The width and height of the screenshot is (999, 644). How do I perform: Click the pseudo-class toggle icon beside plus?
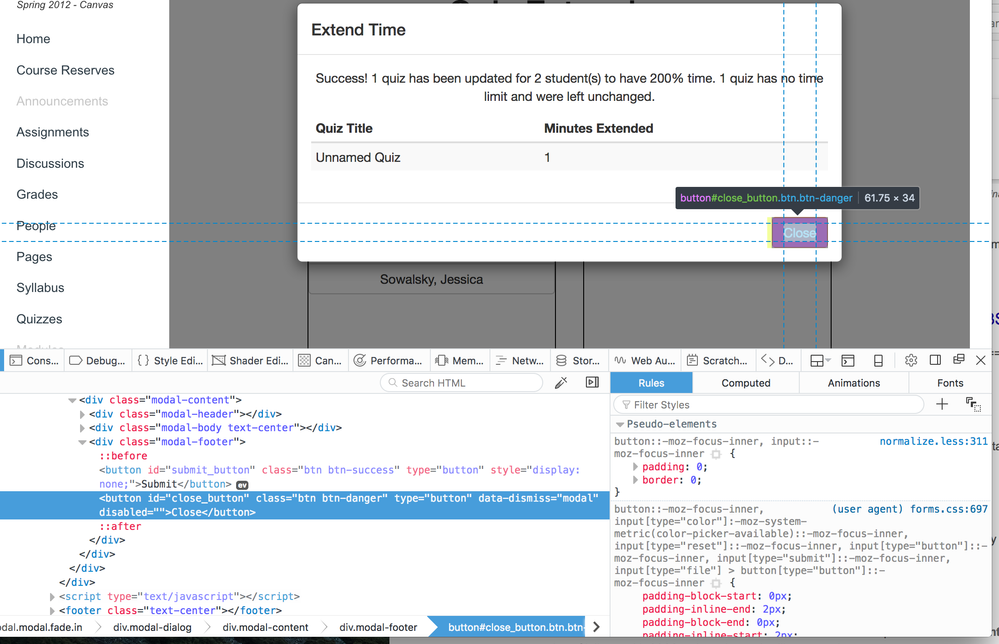(x=973, y=404)
